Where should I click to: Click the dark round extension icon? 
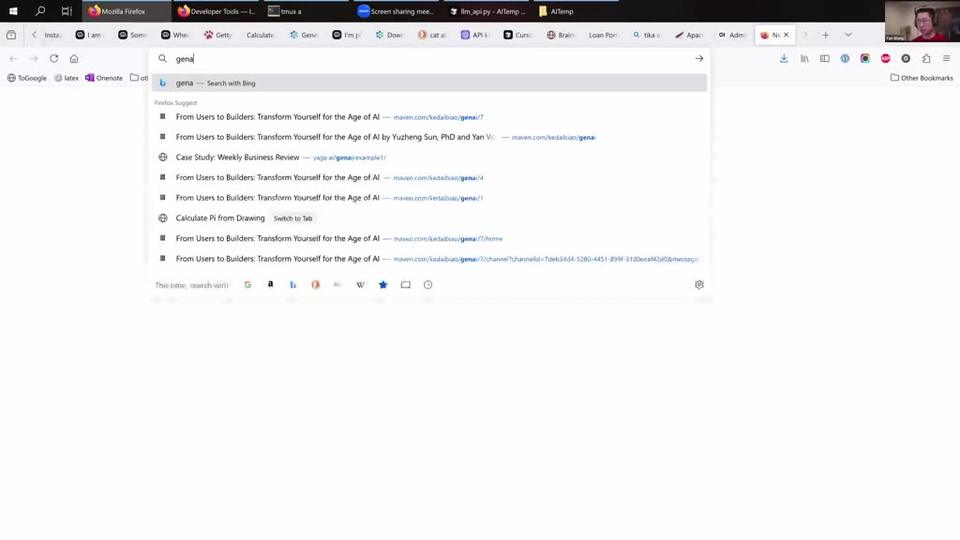[x=906, y=59]
